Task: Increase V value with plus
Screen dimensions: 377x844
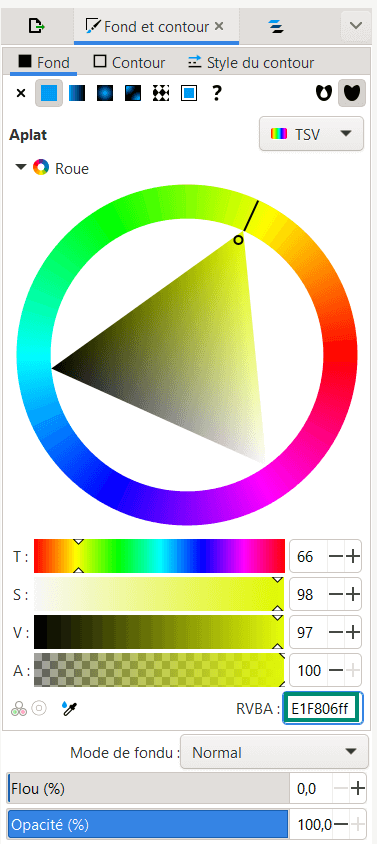Action: 353,632
